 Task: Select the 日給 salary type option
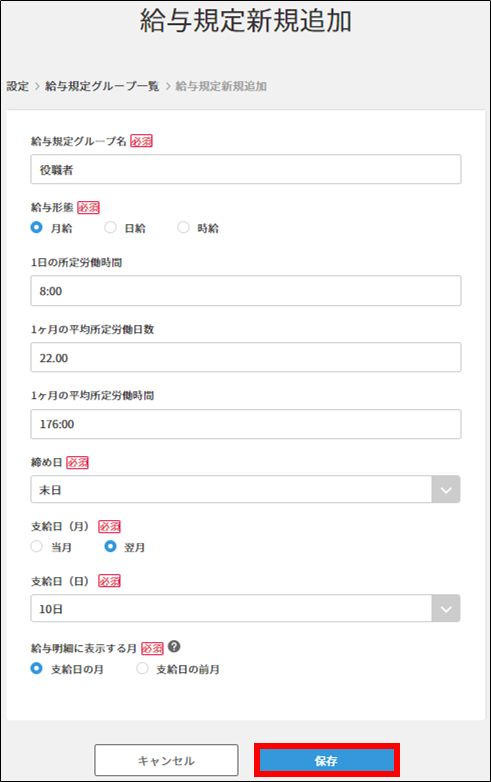coord(110,227)
